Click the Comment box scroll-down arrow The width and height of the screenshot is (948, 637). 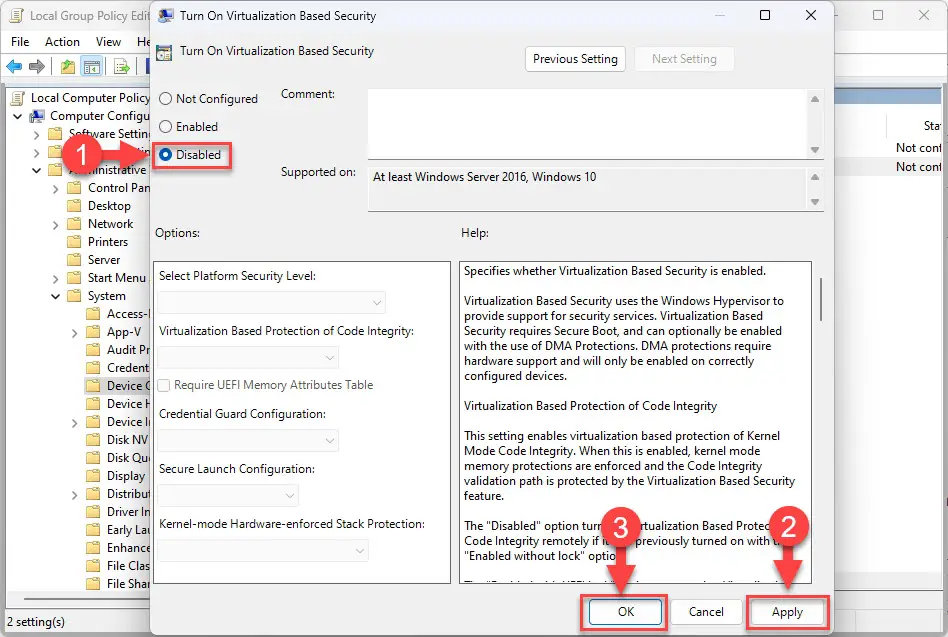click(814, 150)
